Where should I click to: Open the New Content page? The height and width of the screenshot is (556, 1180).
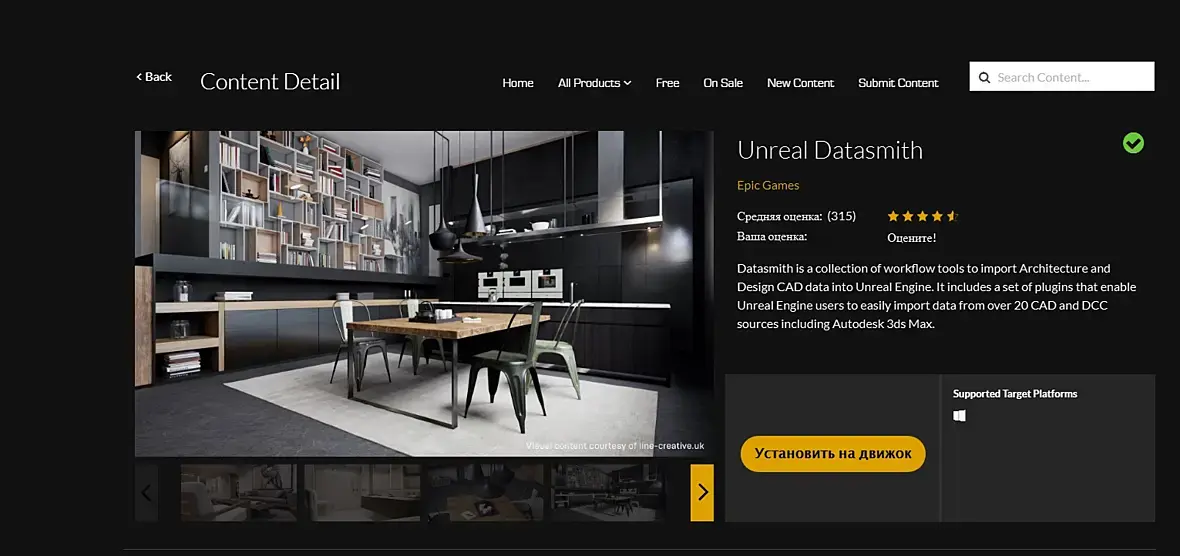coord(801,83)
